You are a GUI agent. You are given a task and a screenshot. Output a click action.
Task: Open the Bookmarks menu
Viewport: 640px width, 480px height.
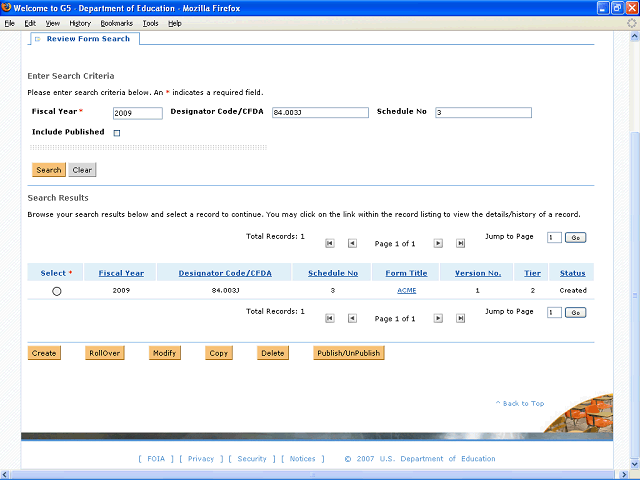pyautogui.click(x=117, y=23)
